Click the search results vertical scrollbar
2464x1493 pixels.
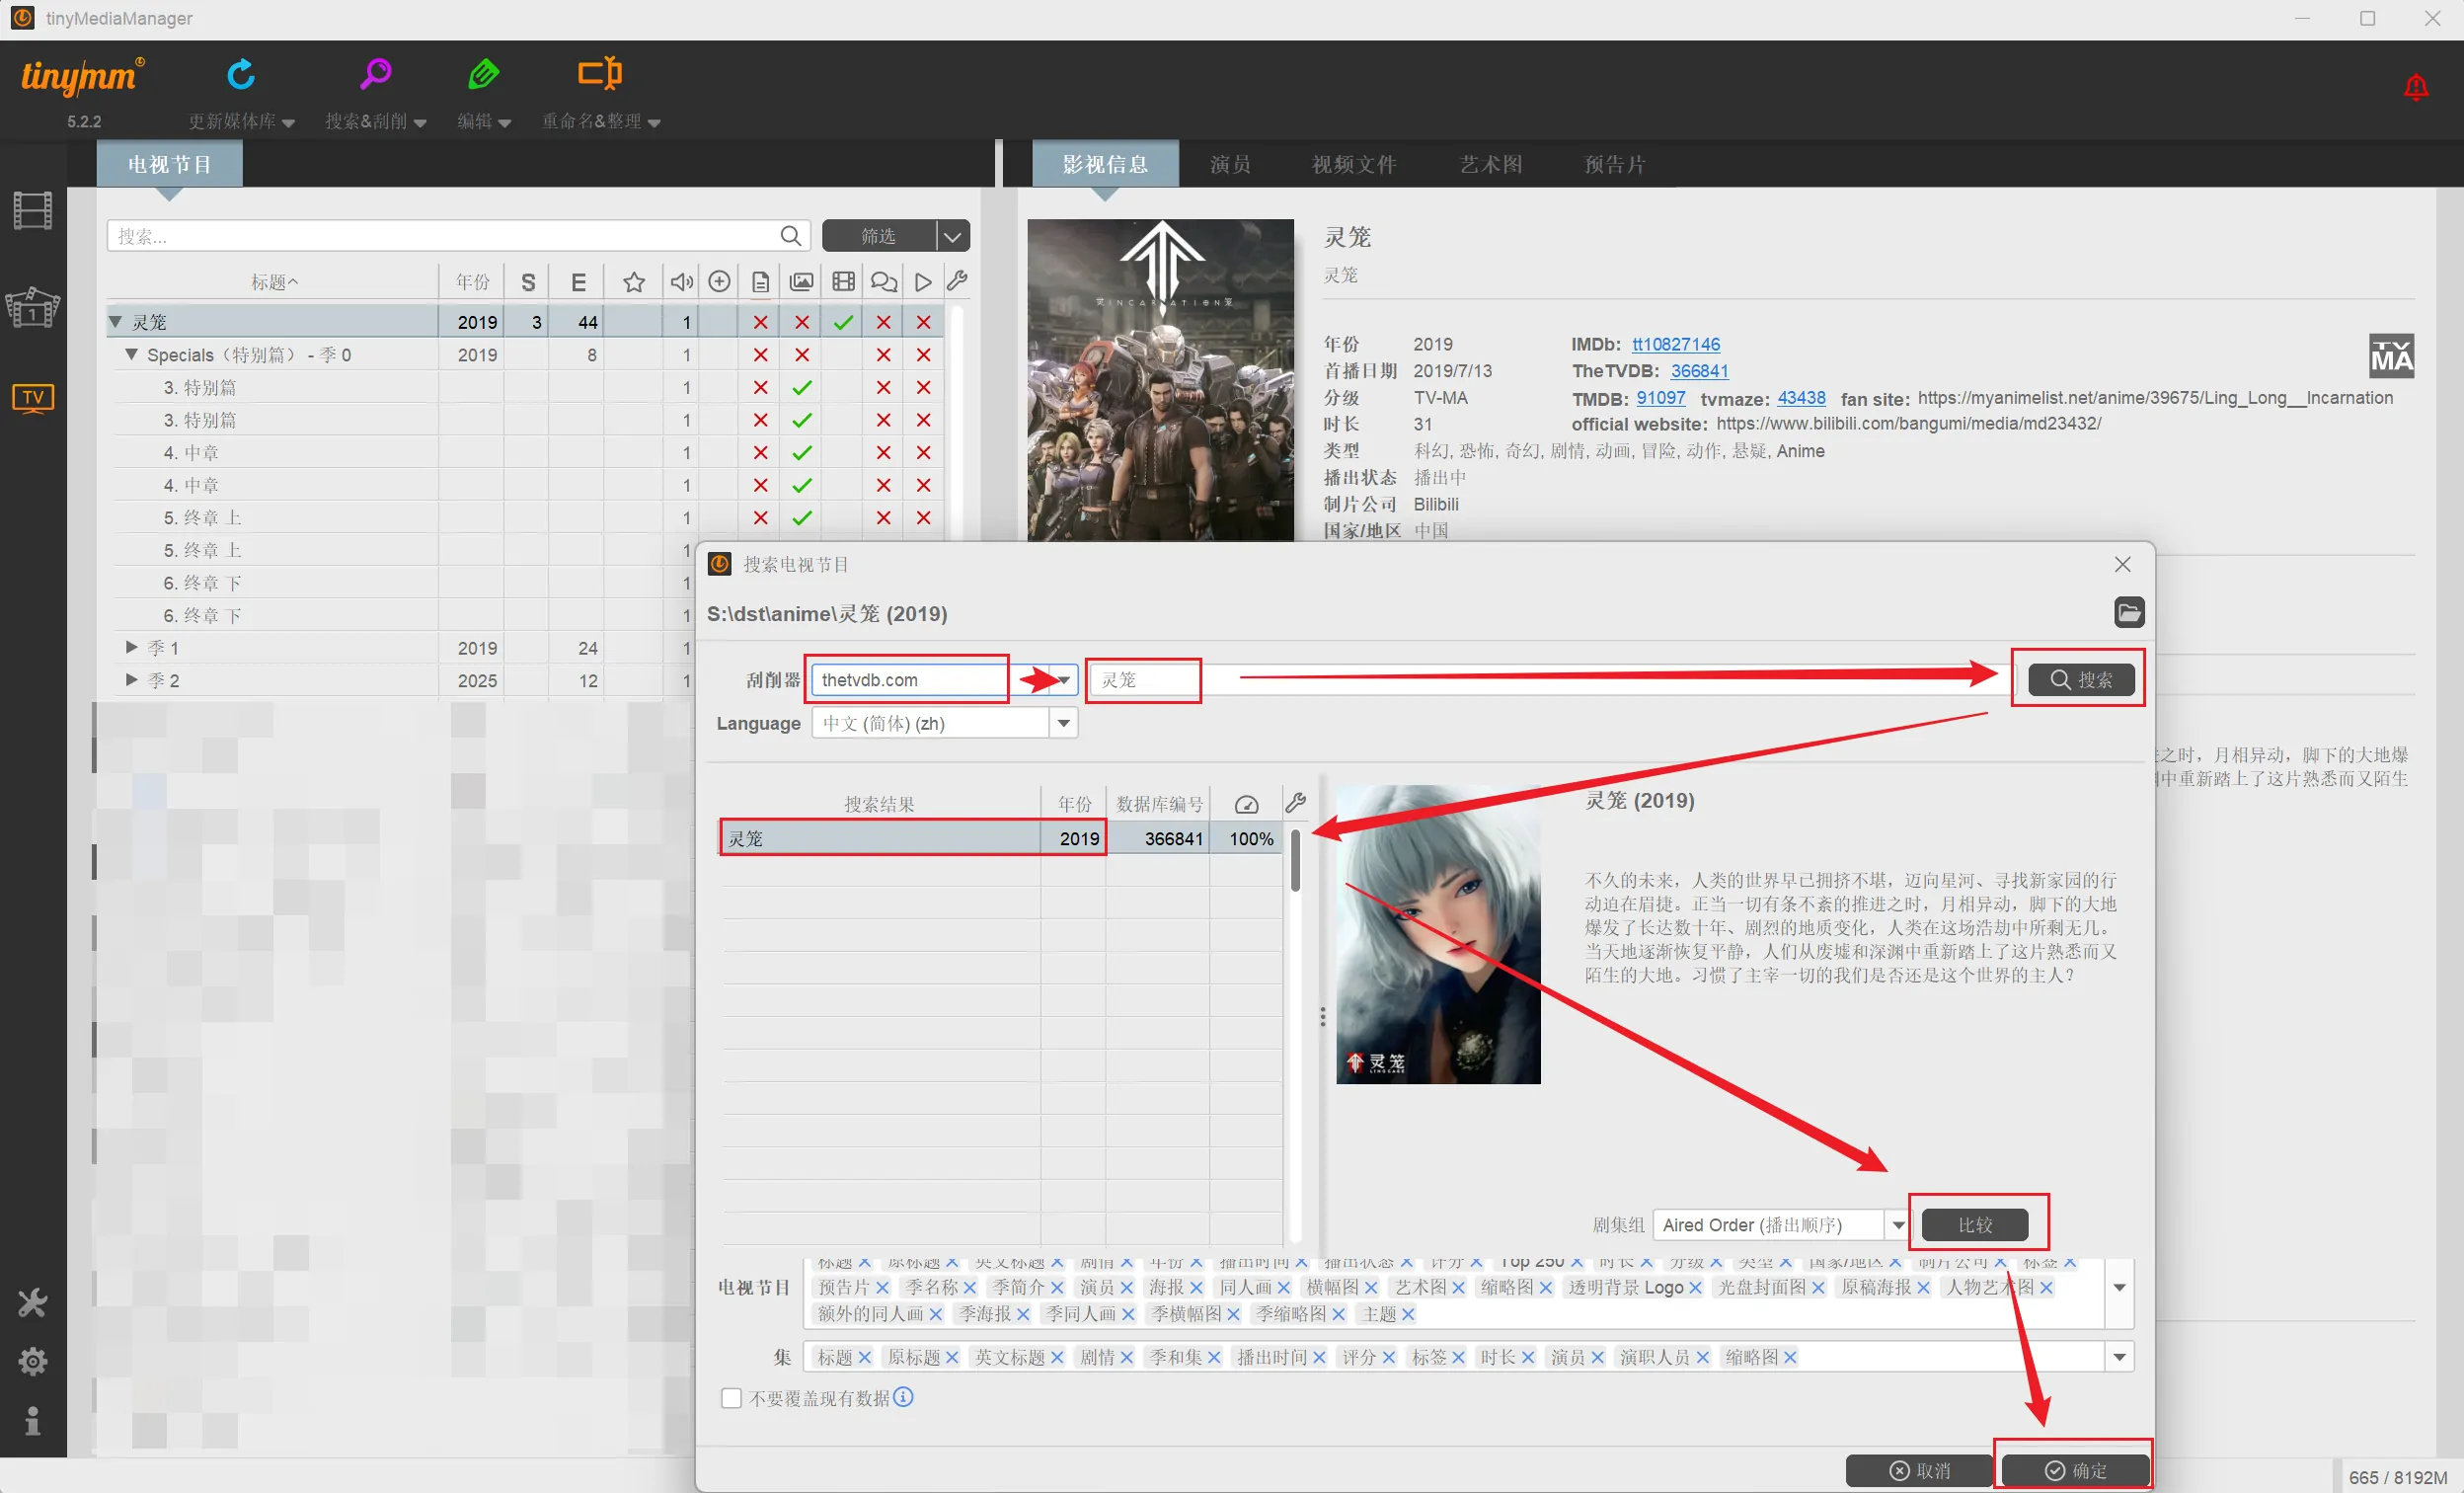(1295, 862)
